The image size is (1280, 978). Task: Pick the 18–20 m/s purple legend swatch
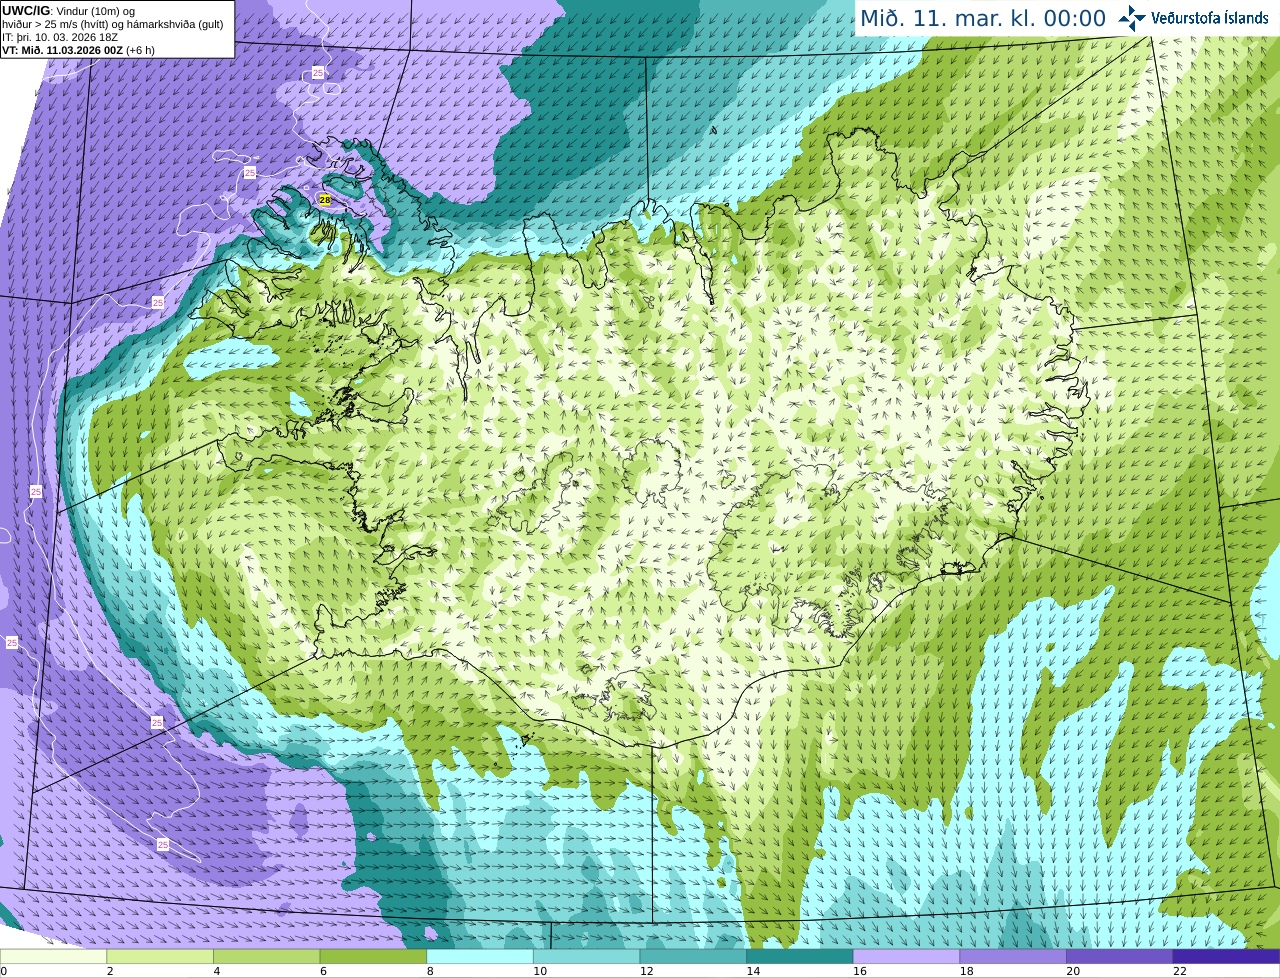pos(1013,956)
